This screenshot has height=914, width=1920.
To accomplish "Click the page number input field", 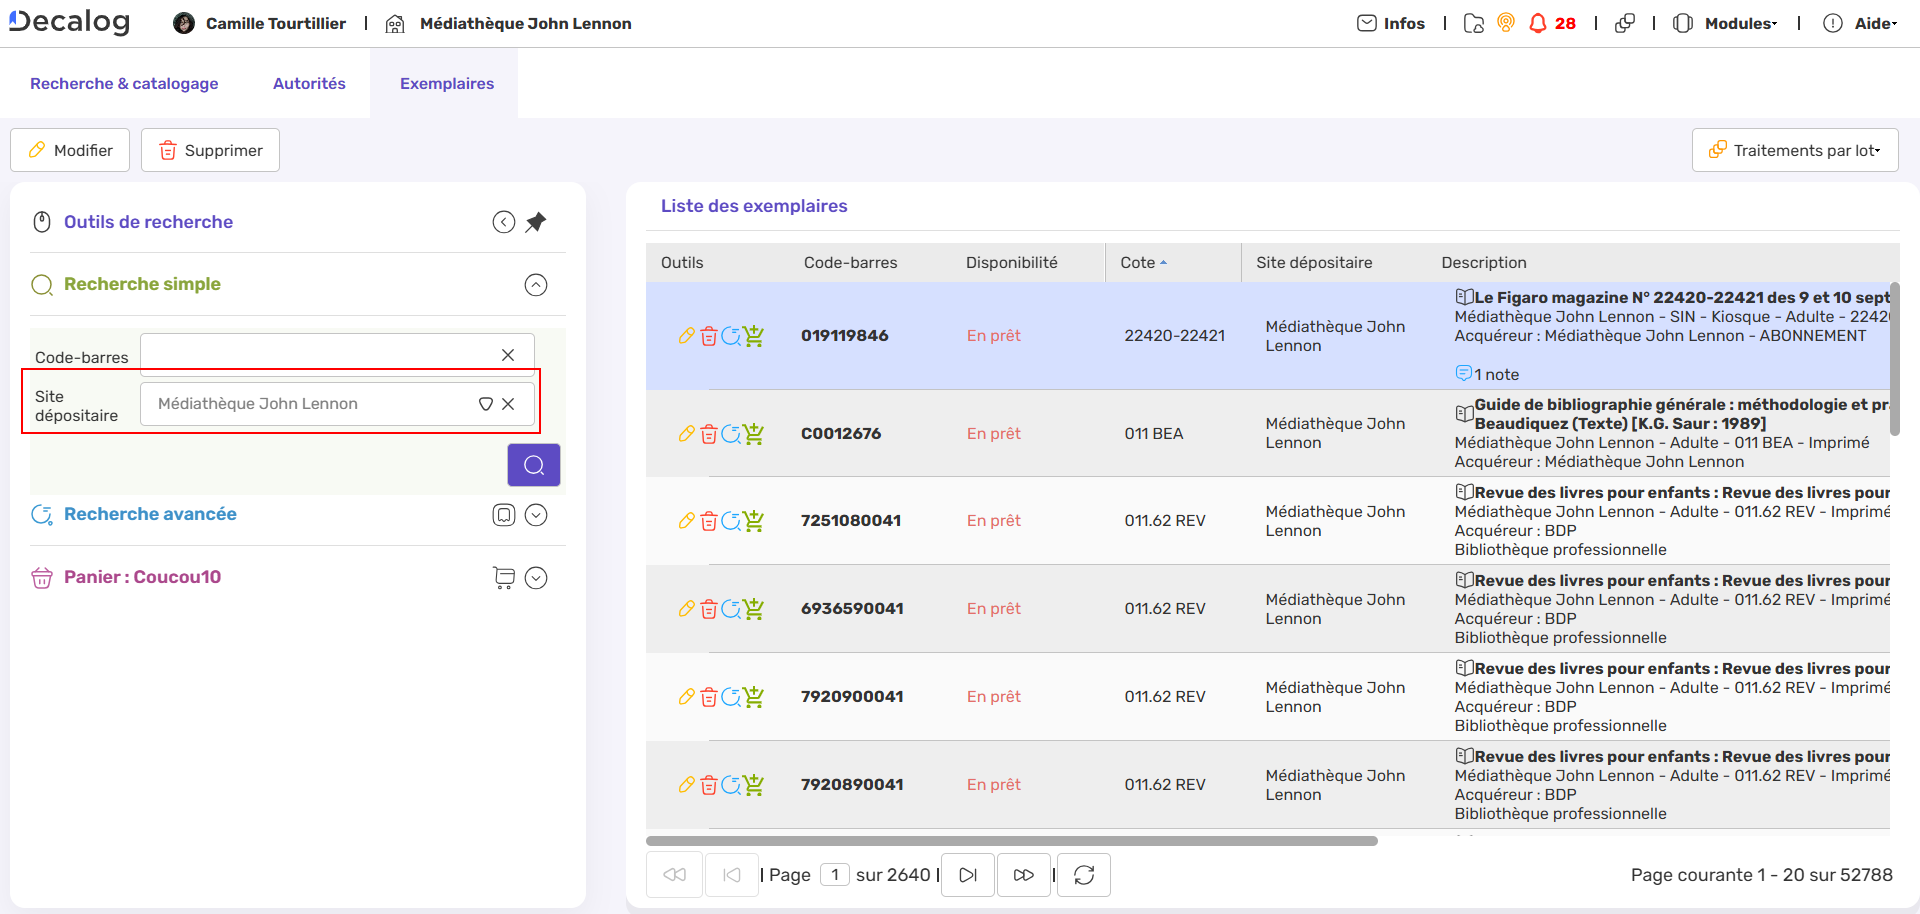I will click(835, 874).
